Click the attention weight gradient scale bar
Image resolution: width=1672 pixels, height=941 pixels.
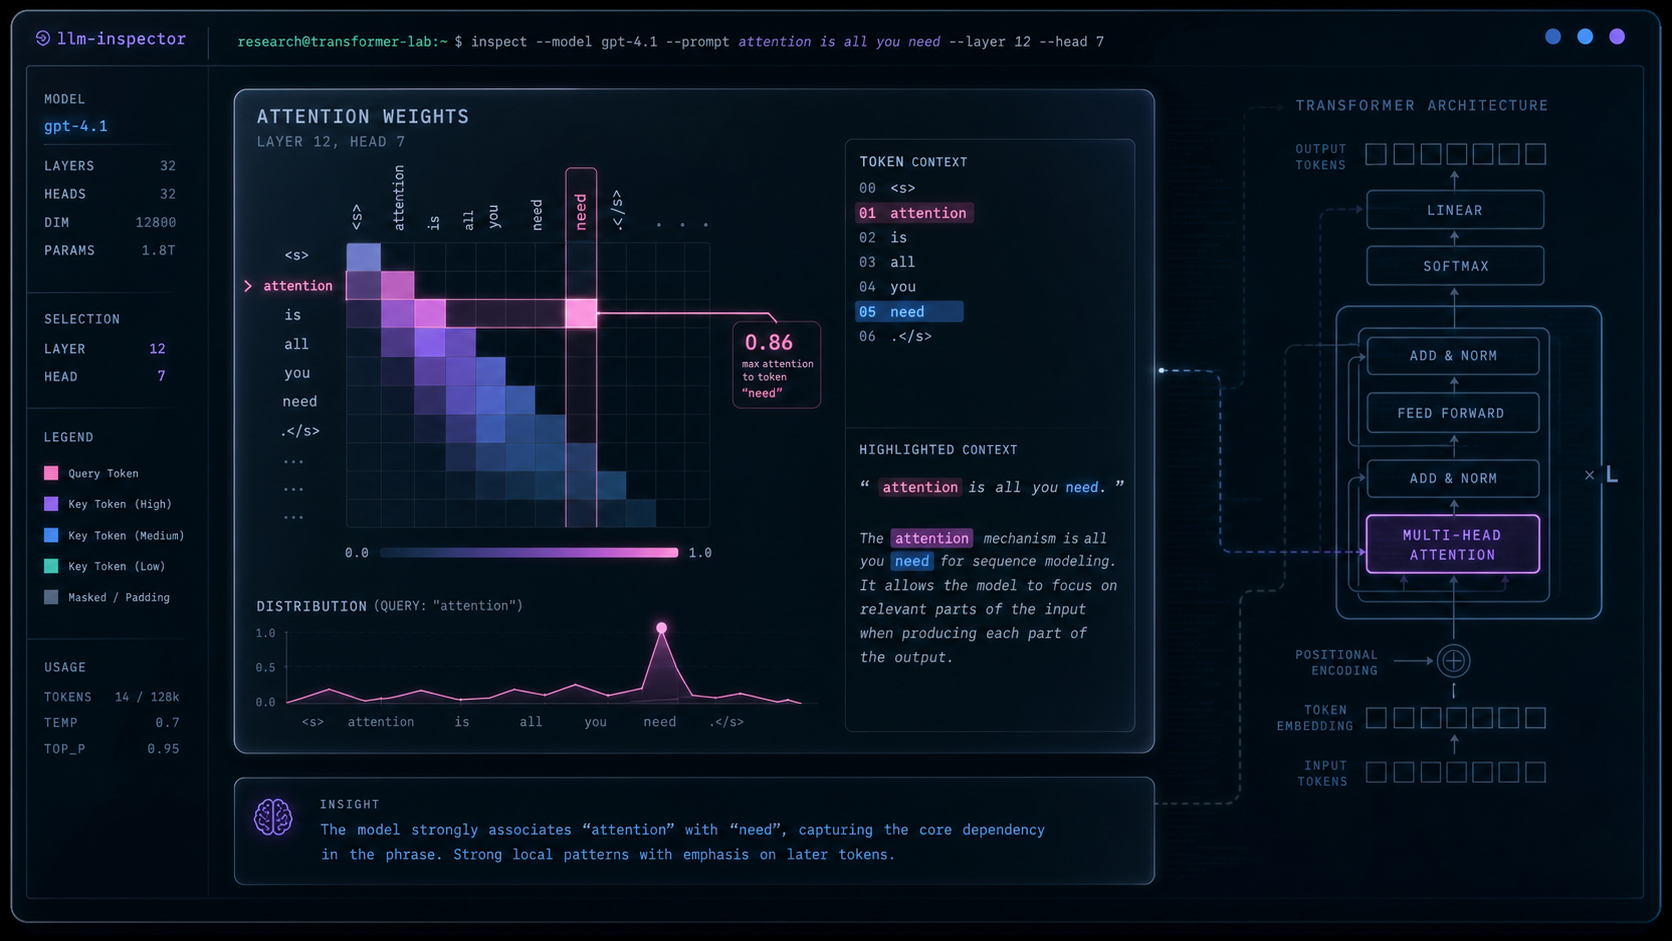point(529,552)
